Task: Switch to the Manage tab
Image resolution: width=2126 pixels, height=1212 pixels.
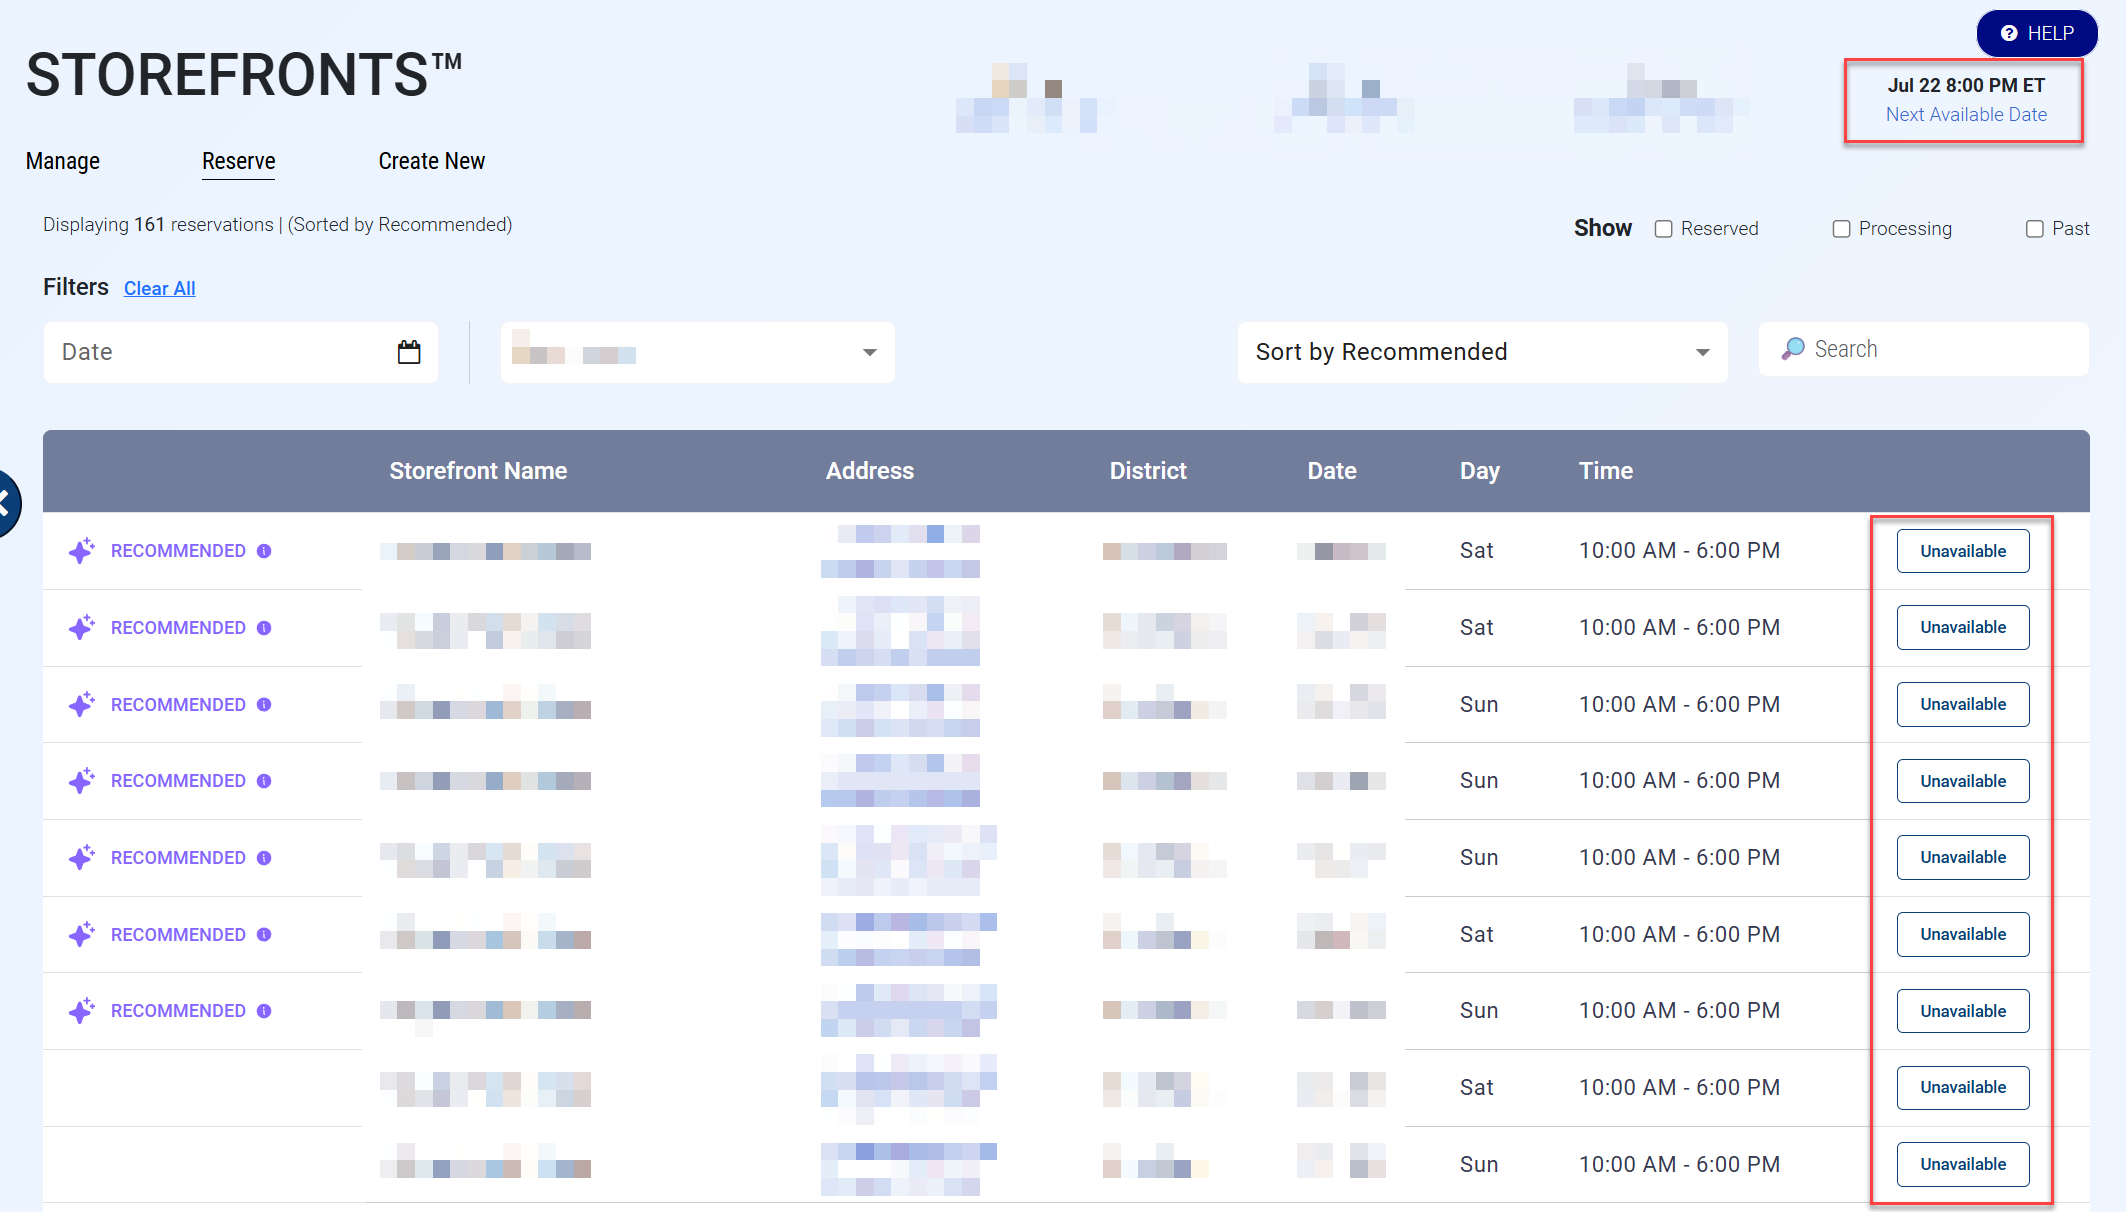Action: point(63,161)
